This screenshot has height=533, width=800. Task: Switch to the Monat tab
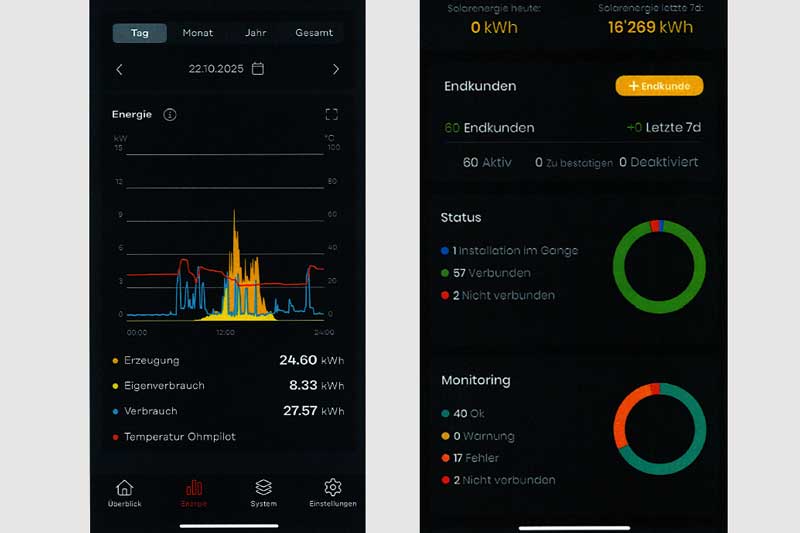tap(198, 33)
